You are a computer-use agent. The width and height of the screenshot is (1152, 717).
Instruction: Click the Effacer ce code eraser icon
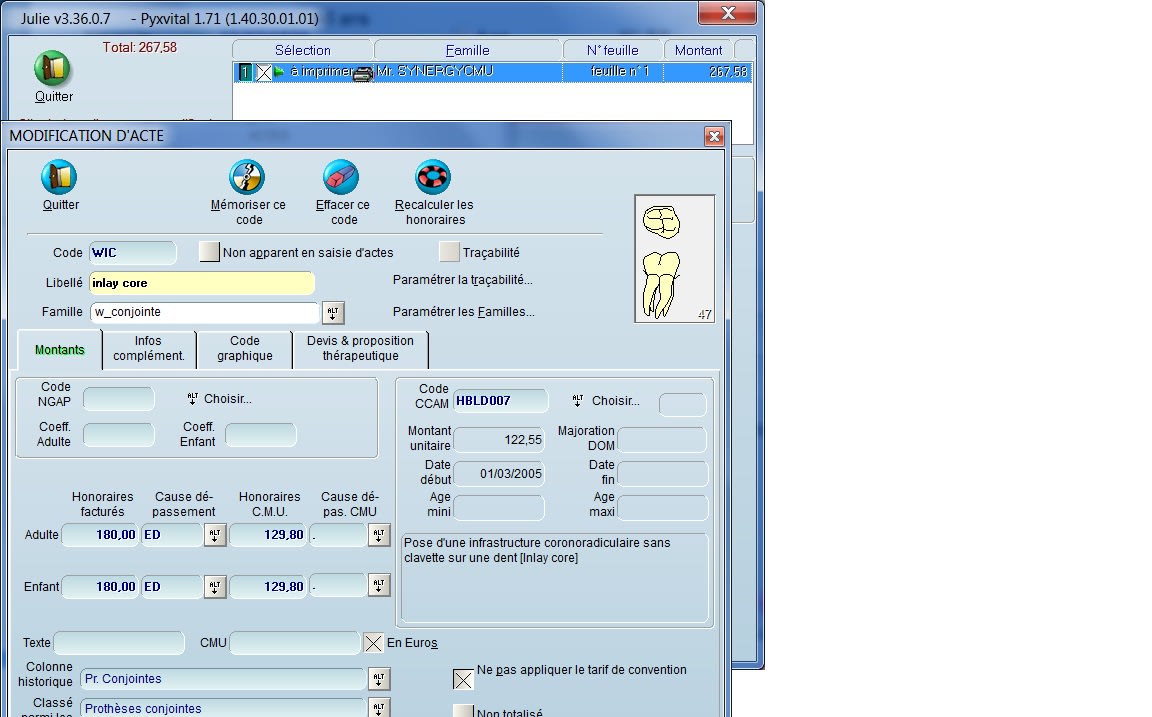click(341, 177)
